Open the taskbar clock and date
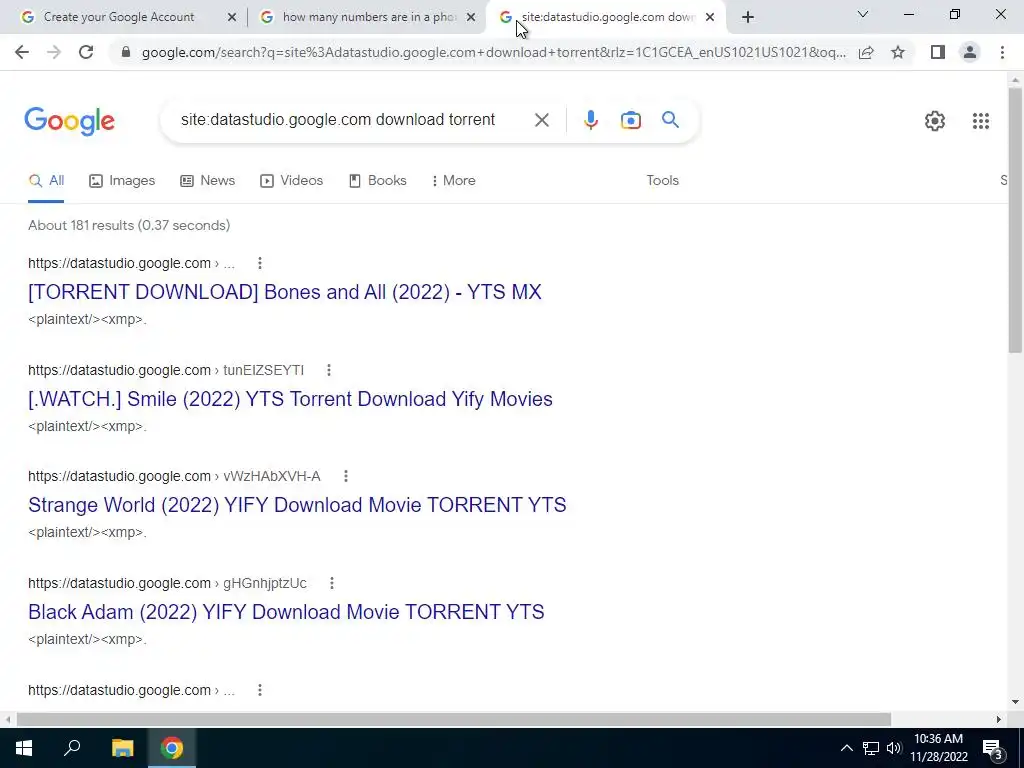The width and height of the screenshot is (1024, 768). click(x=938, y=748)
